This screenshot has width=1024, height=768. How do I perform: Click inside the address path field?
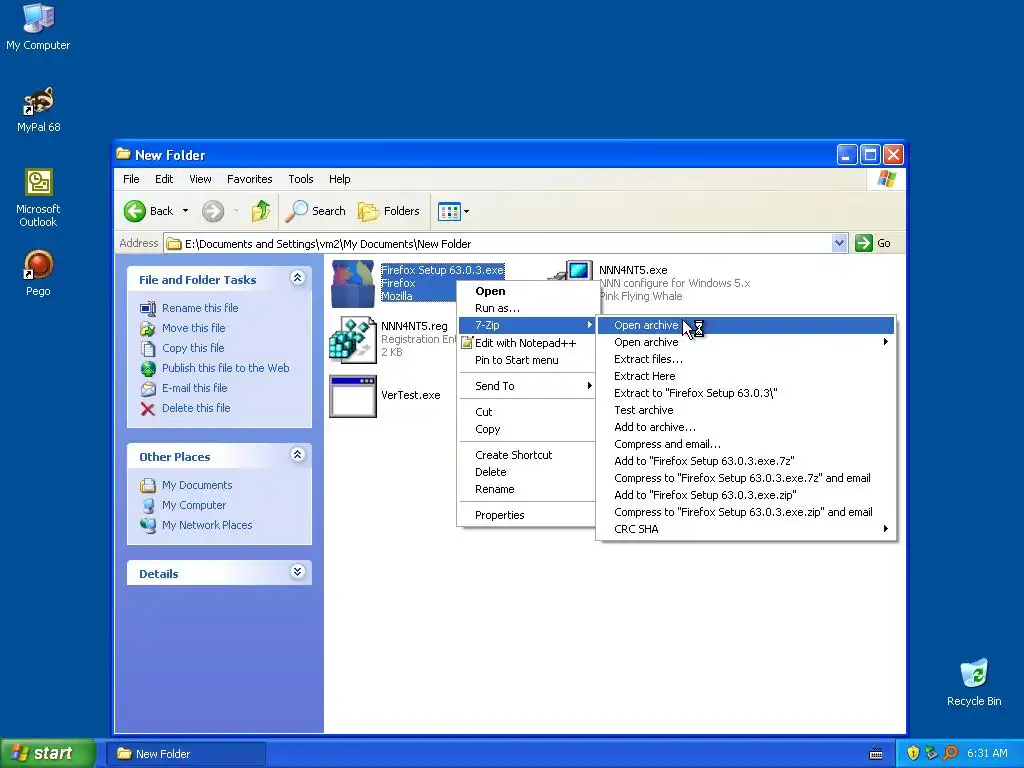pos(498,244)
